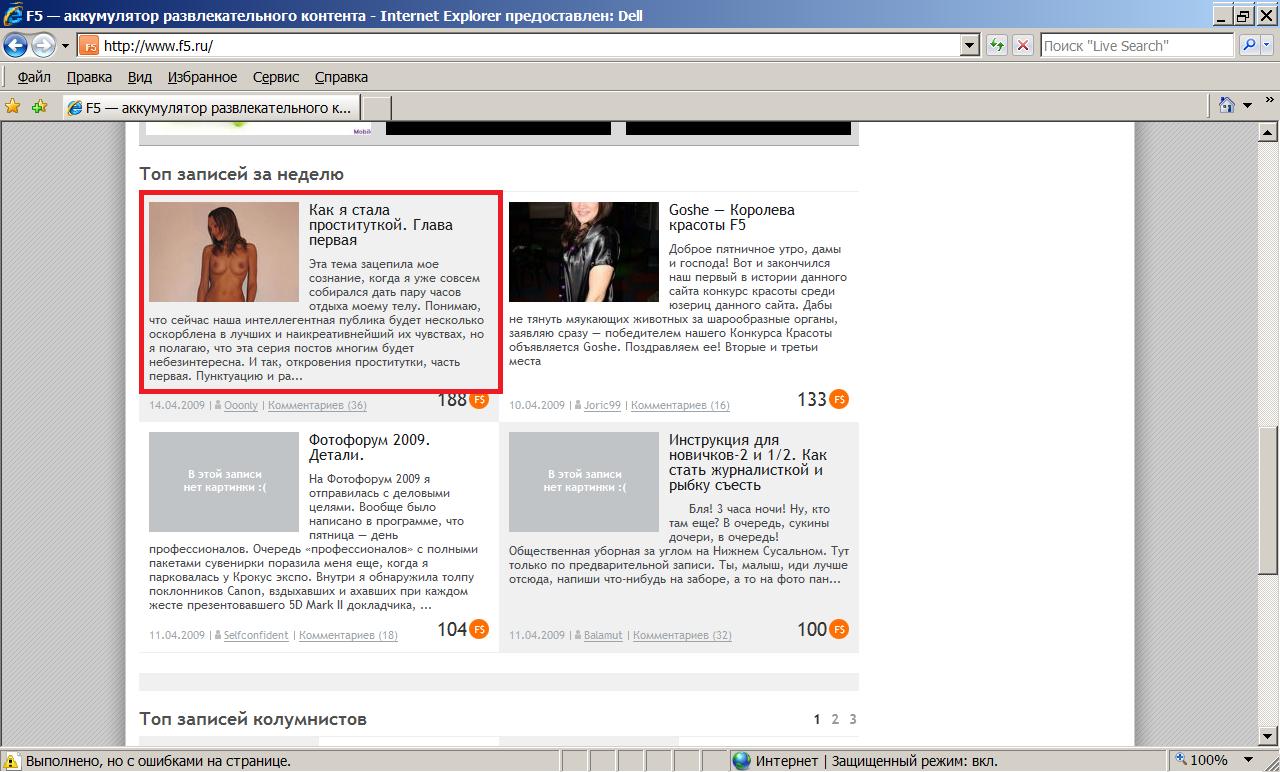The image size is (1280, 772).
Task: Expand the address bar URL history dropdown
Action: point(969,45)
